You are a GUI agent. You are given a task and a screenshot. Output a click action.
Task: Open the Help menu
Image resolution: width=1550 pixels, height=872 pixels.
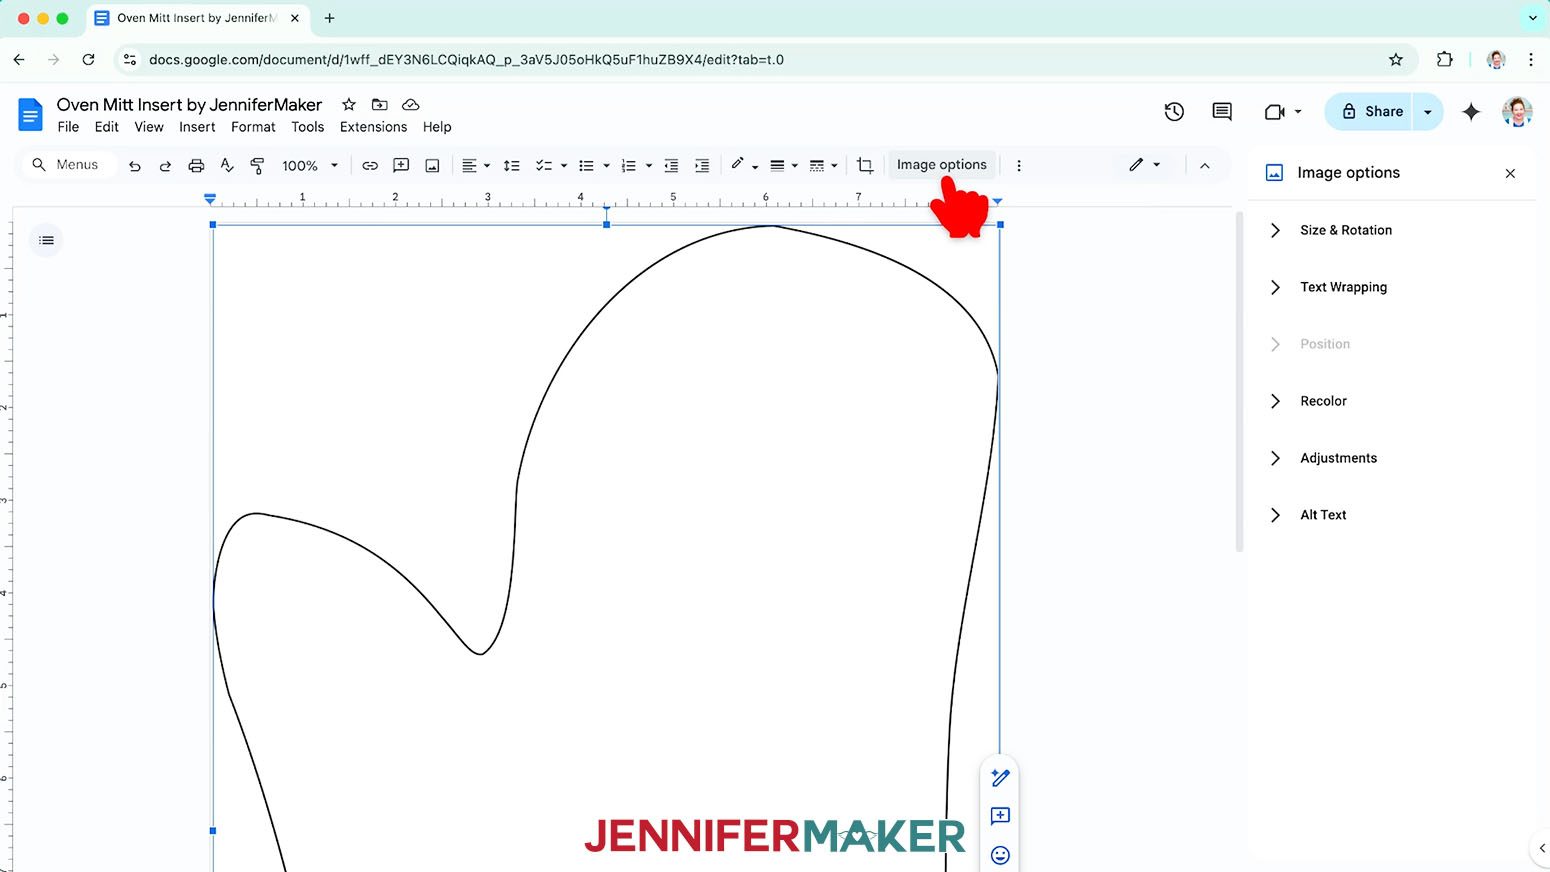click(437, 127)
